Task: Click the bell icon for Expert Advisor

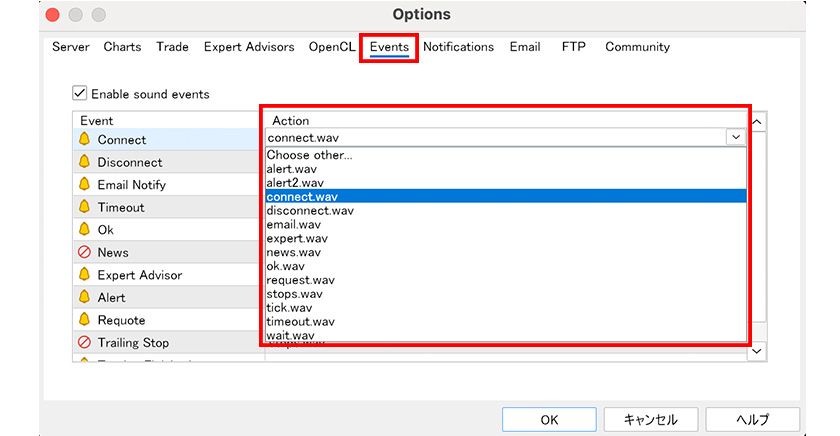Action: [x=84, y=275]
